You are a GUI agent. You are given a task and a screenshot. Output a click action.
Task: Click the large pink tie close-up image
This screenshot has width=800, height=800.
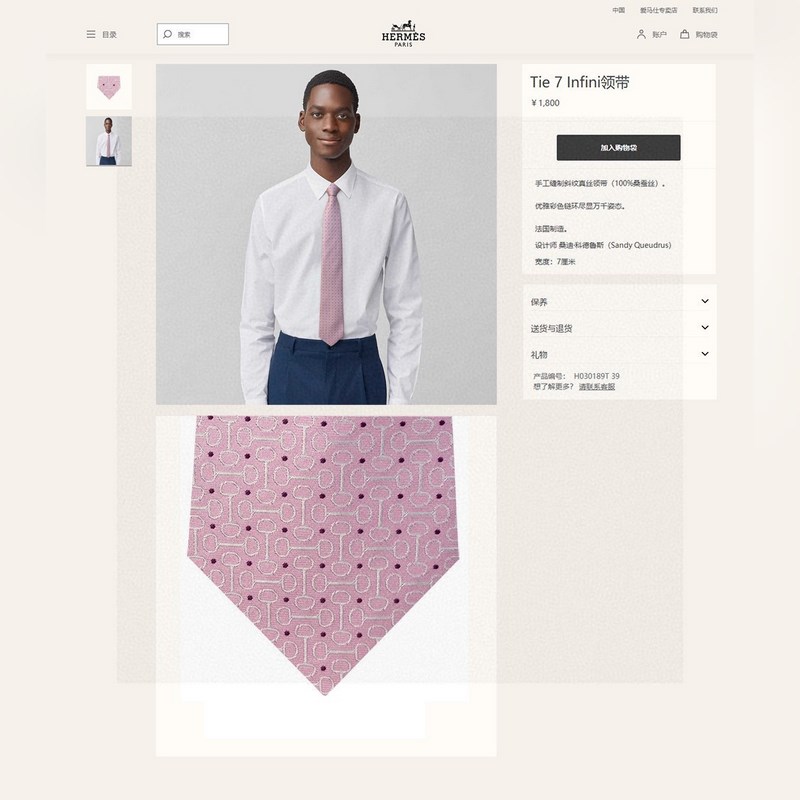click(x=326, y=586)
